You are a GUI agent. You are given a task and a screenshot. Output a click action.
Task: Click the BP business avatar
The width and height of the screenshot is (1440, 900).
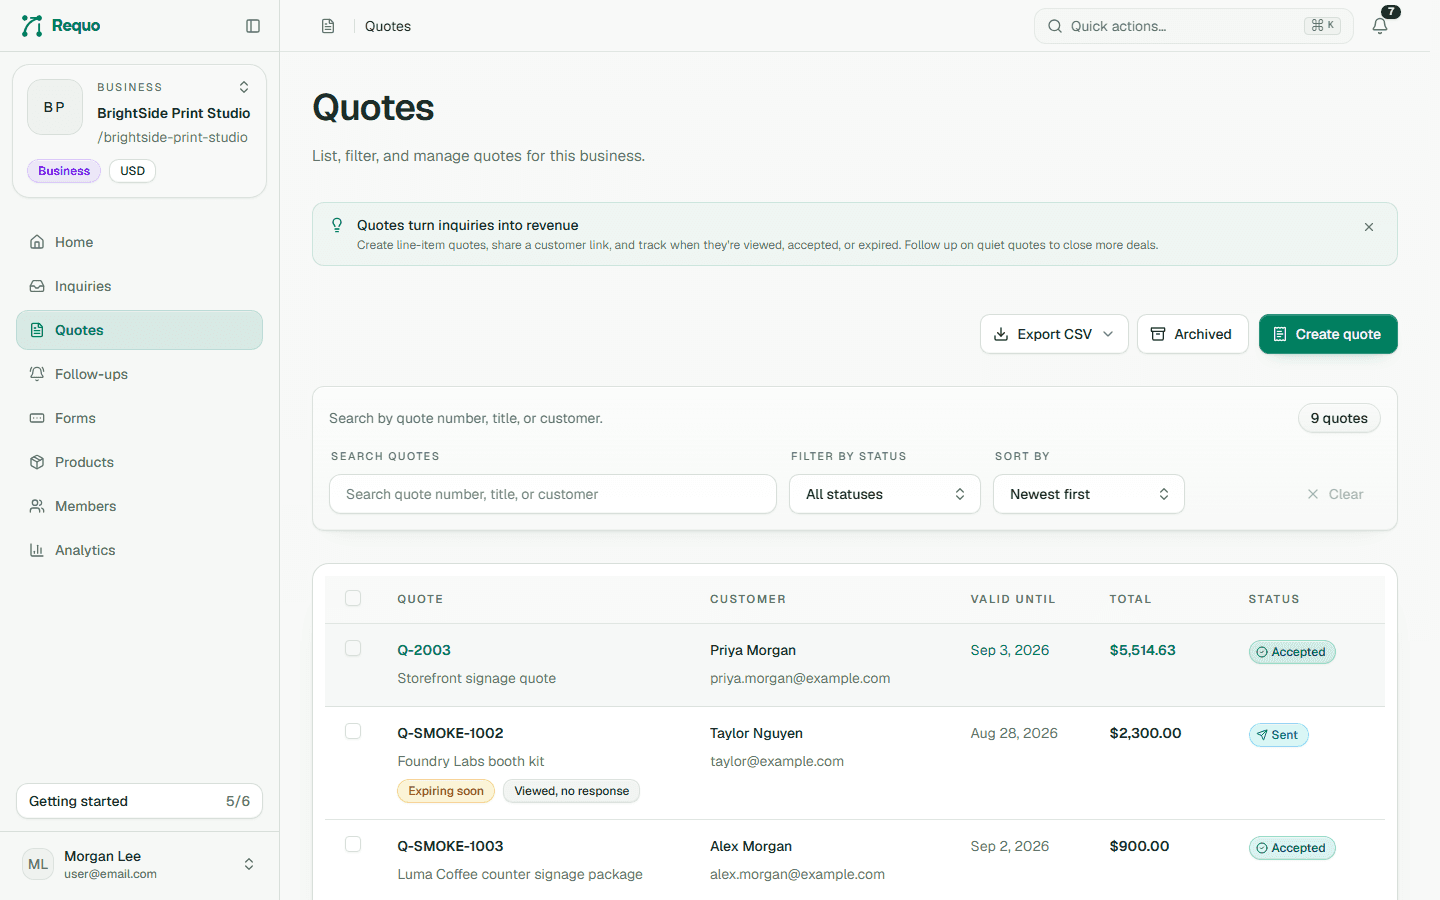tap(55, 107)
